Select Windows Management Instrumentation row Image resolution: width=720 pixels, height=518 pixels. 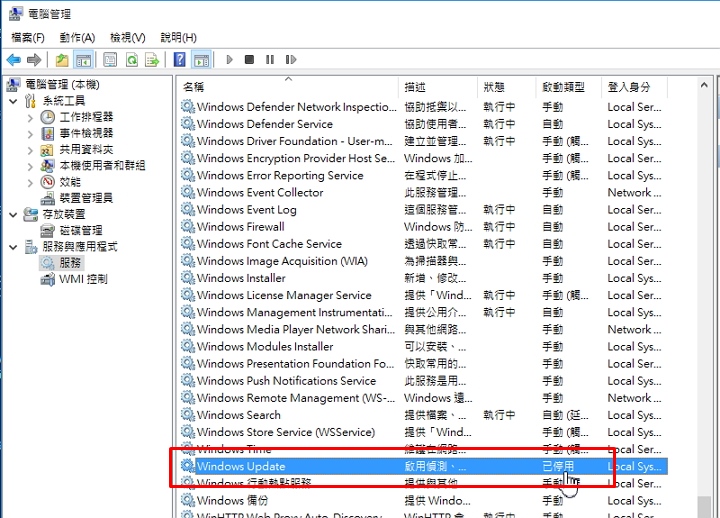tap(423, 312)
